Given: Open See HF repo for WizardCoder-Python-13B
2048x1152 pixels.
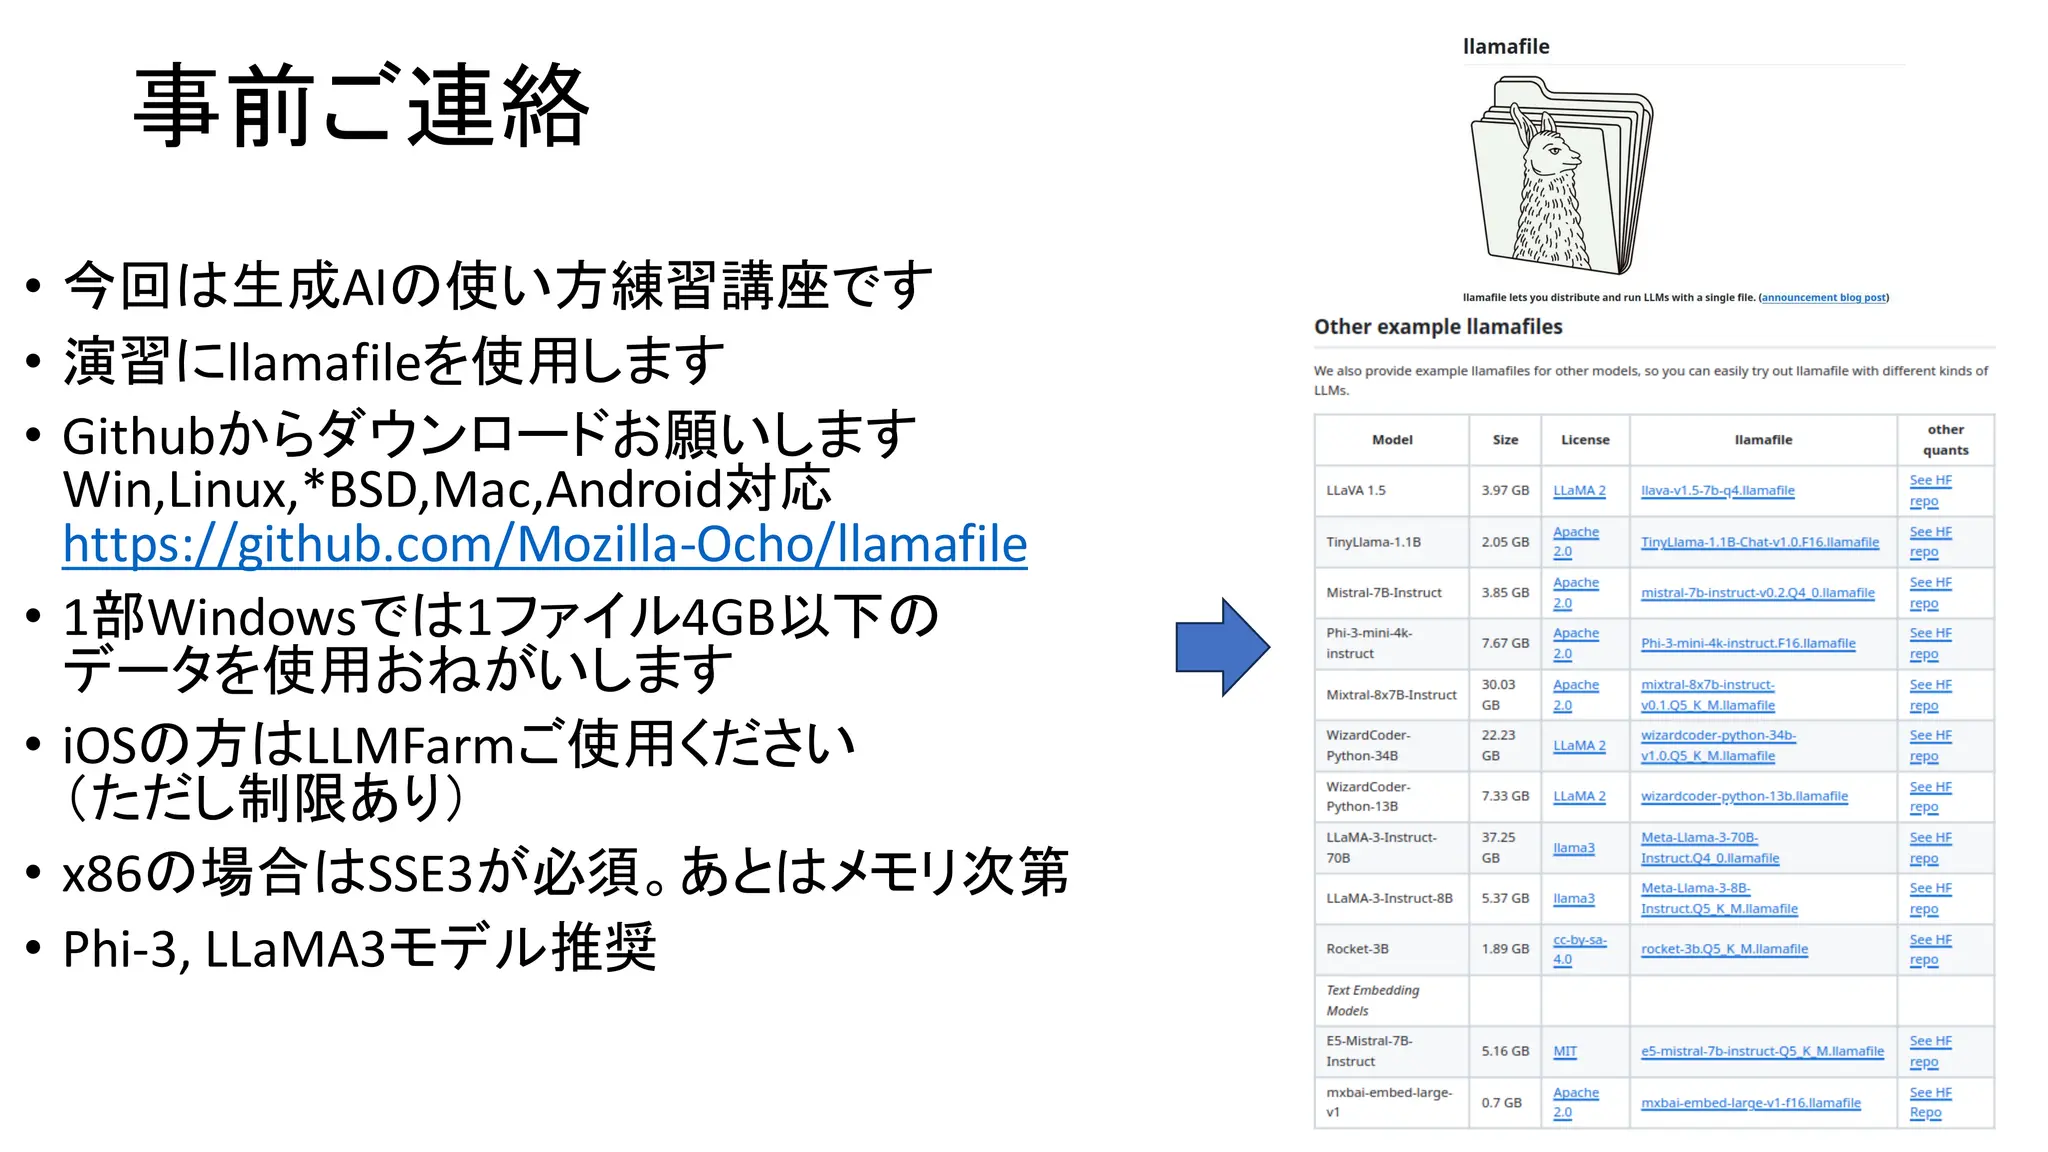Looking at the screenshot, I should click(1930, 797).
